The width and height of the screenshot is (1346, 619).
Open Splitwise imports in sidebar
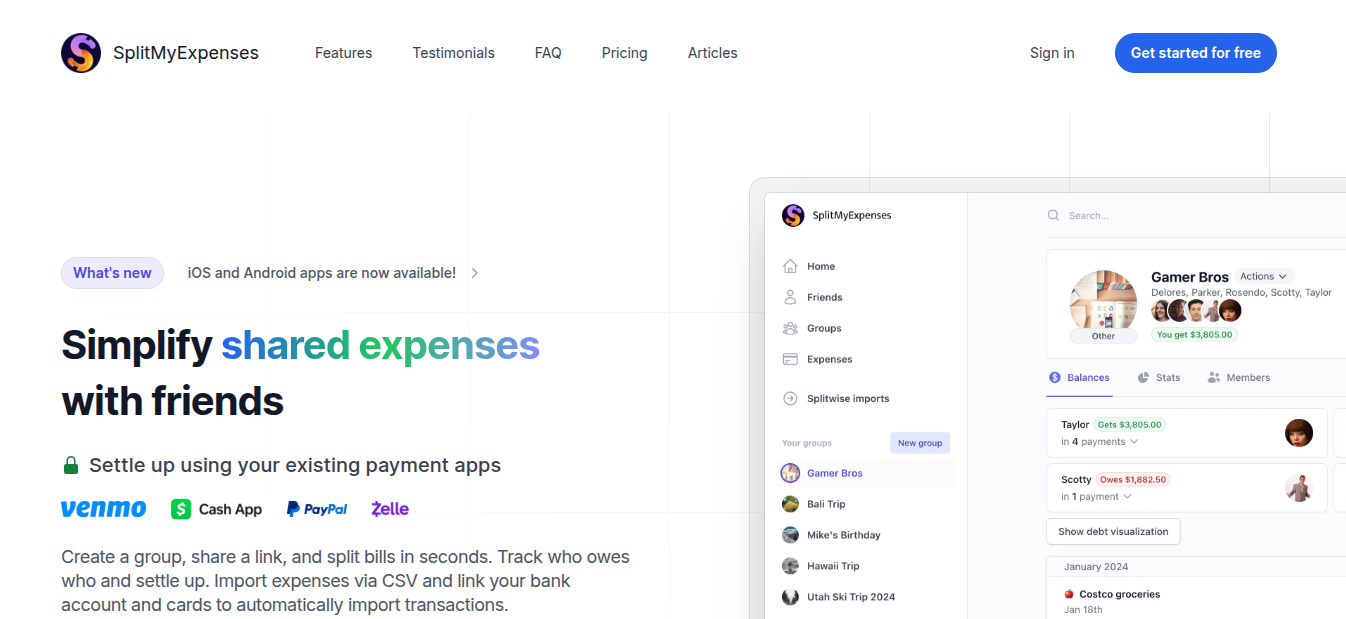pyautogui.click(x=848, y=398)
